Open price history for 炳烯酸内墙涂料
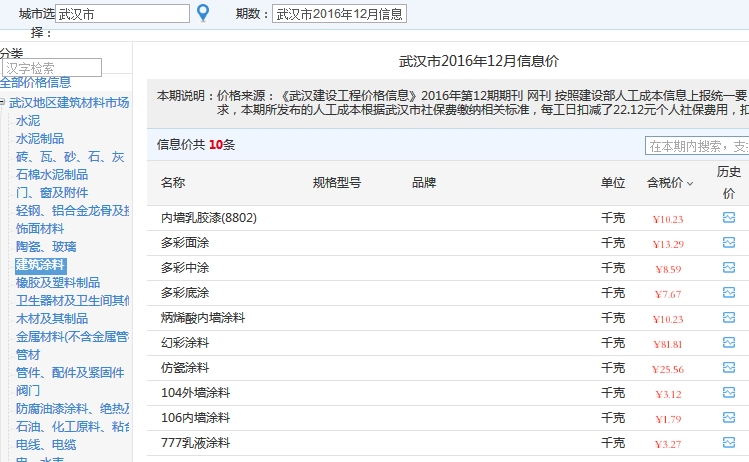Image resolution: width=749 pixels, height=462 pixels. click(x=728, y=317)
